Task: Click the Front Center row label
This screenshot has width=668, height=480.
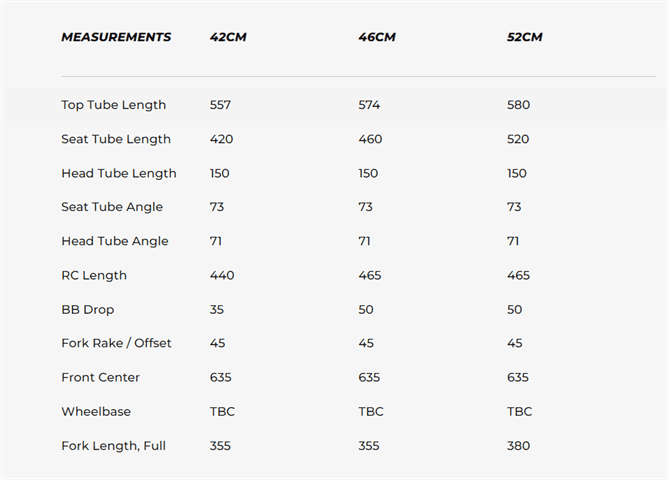Action: pyautogui.click(x=101, y=377)
